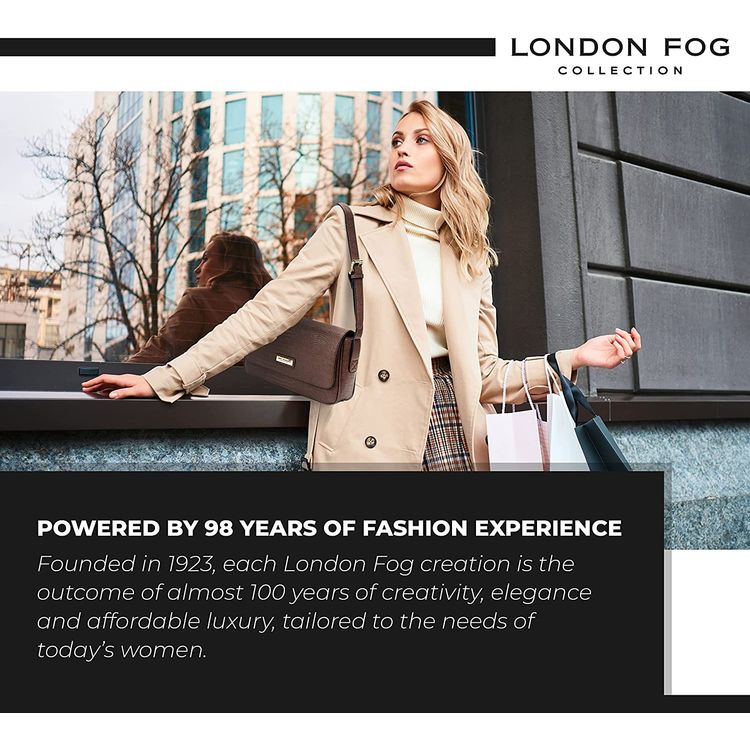750x750 pixels.
Task: Click the white box beside the text panel
Action: point(710,622)
